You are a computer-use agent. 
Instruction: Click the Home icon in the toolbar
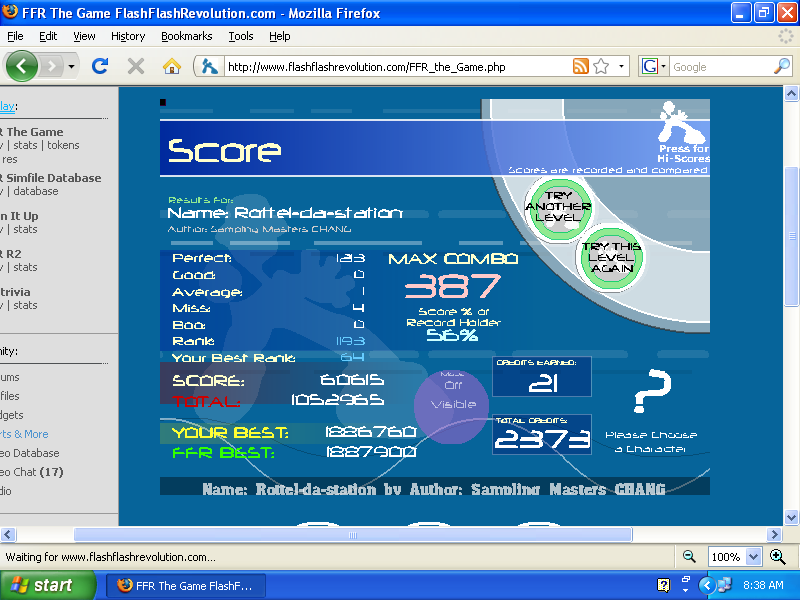[172, 66]
